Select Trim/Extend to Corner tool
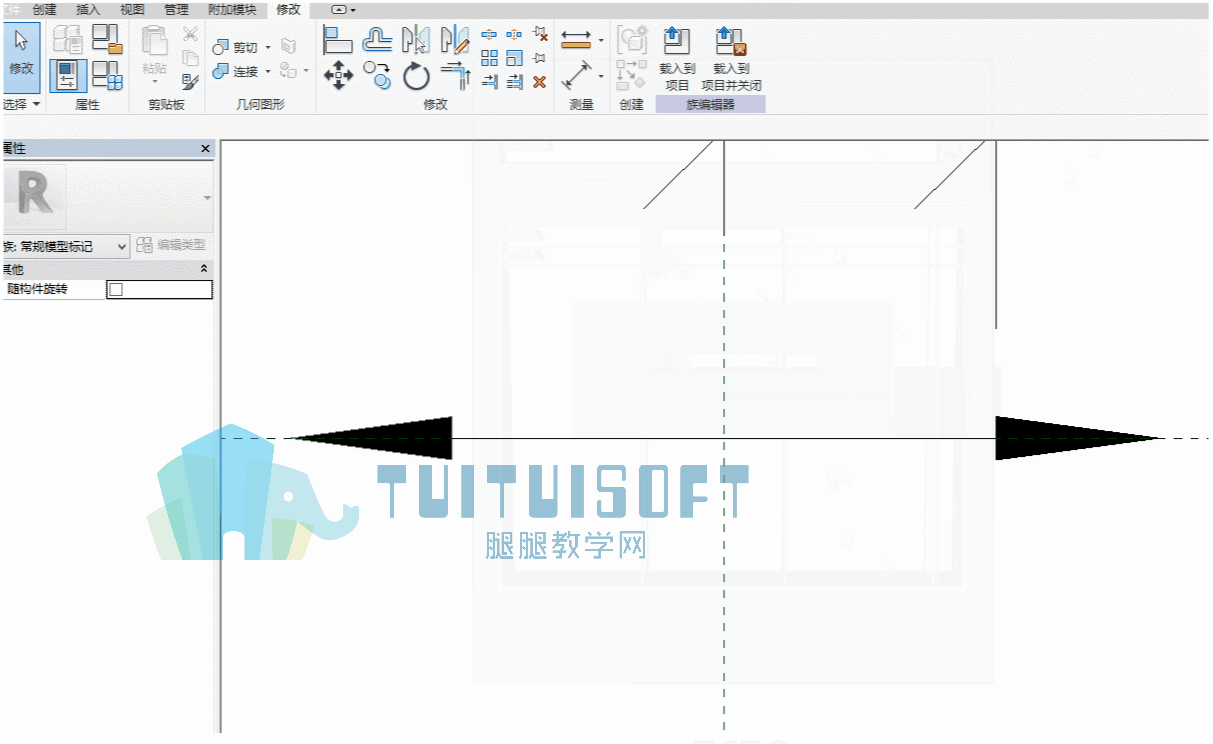1213x744 pixels. [455, 75]
